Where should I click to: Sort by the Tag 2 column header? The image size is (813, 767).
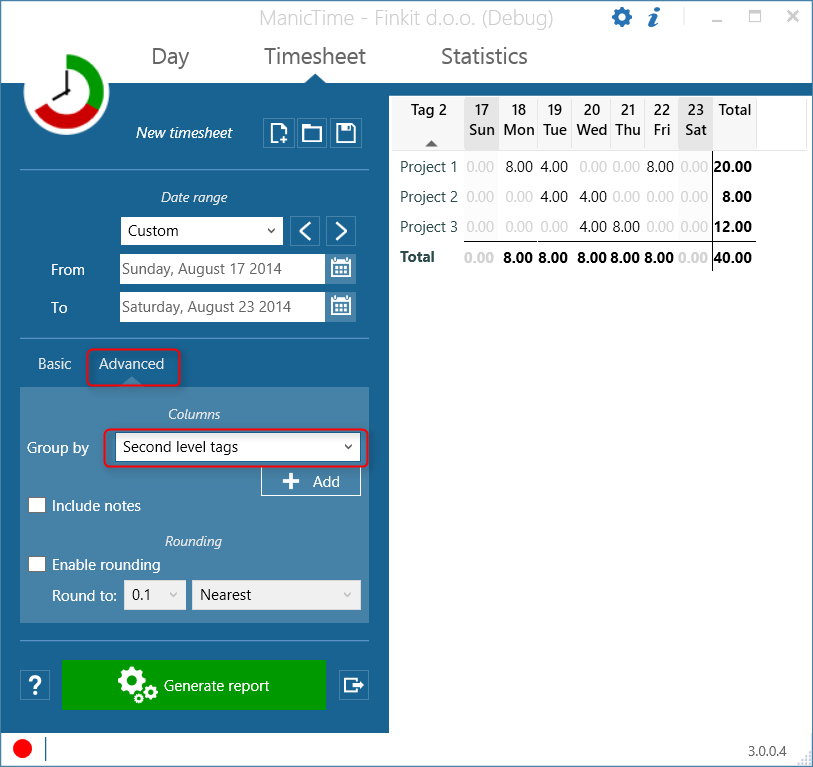[x=428, y=123]
